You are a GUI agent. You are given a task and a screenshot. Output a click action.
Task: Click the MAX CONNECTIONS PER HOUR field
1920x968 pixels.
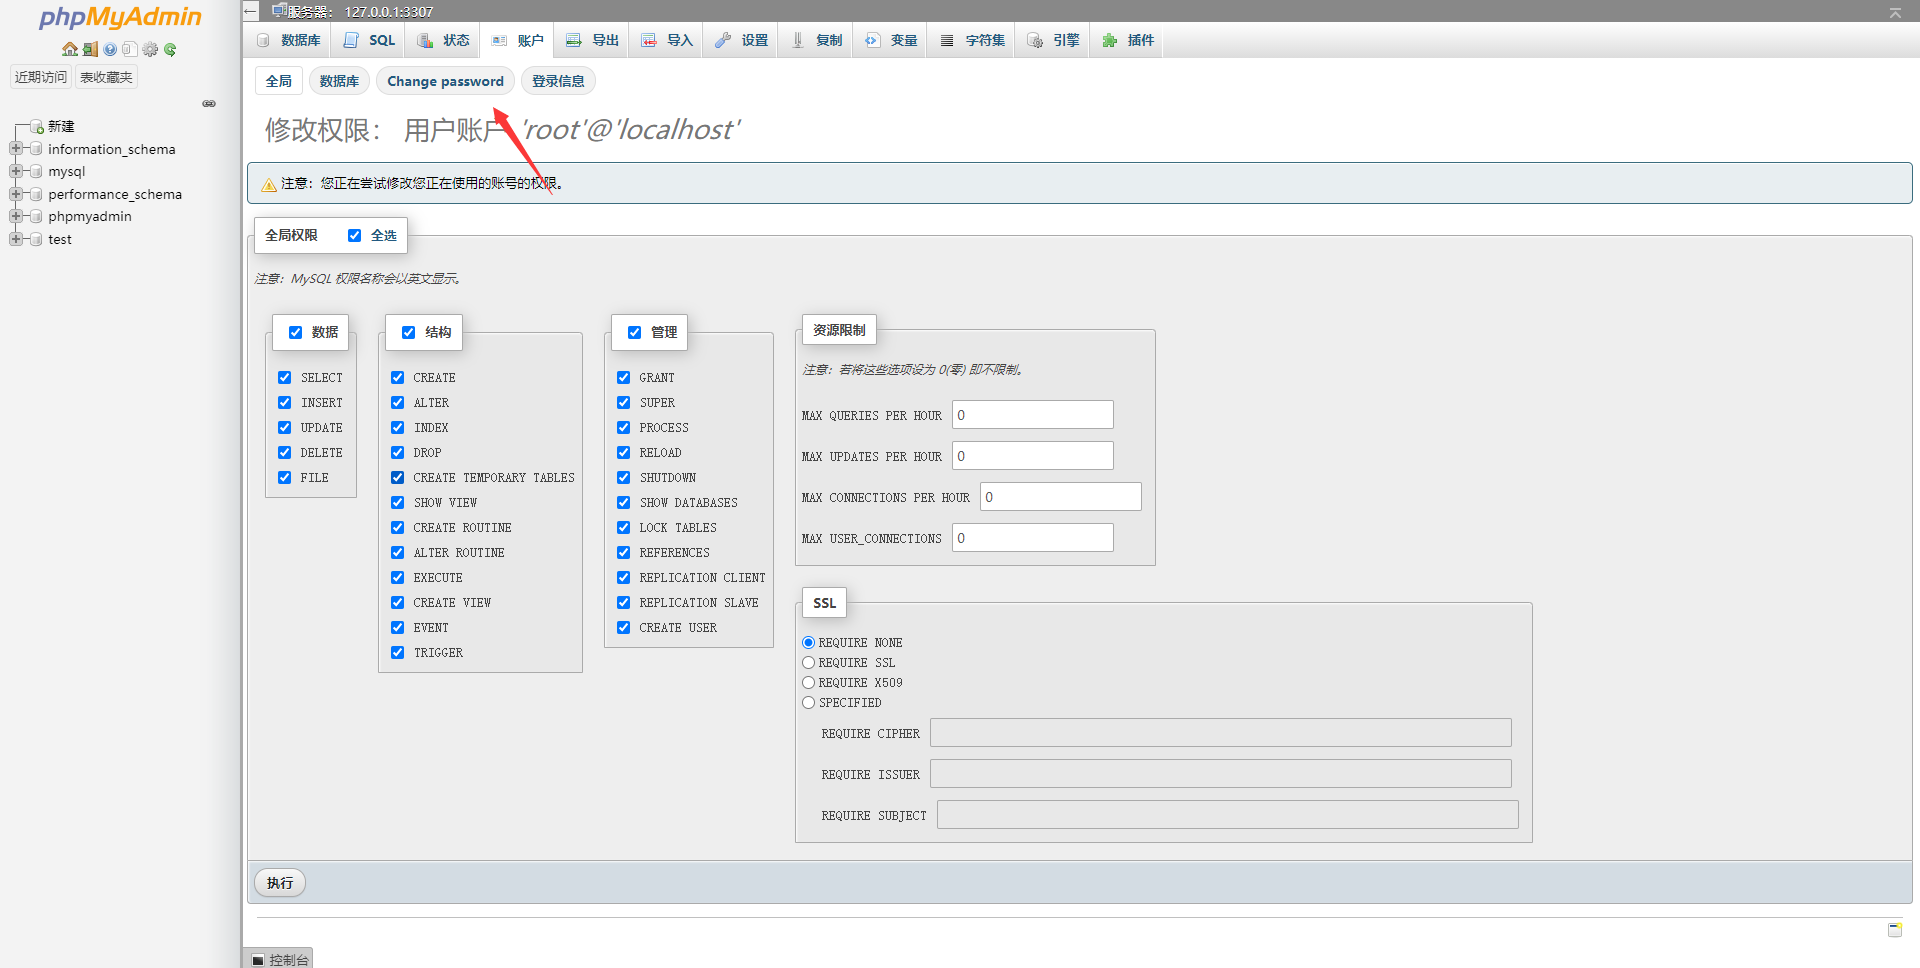(1061, 497)
